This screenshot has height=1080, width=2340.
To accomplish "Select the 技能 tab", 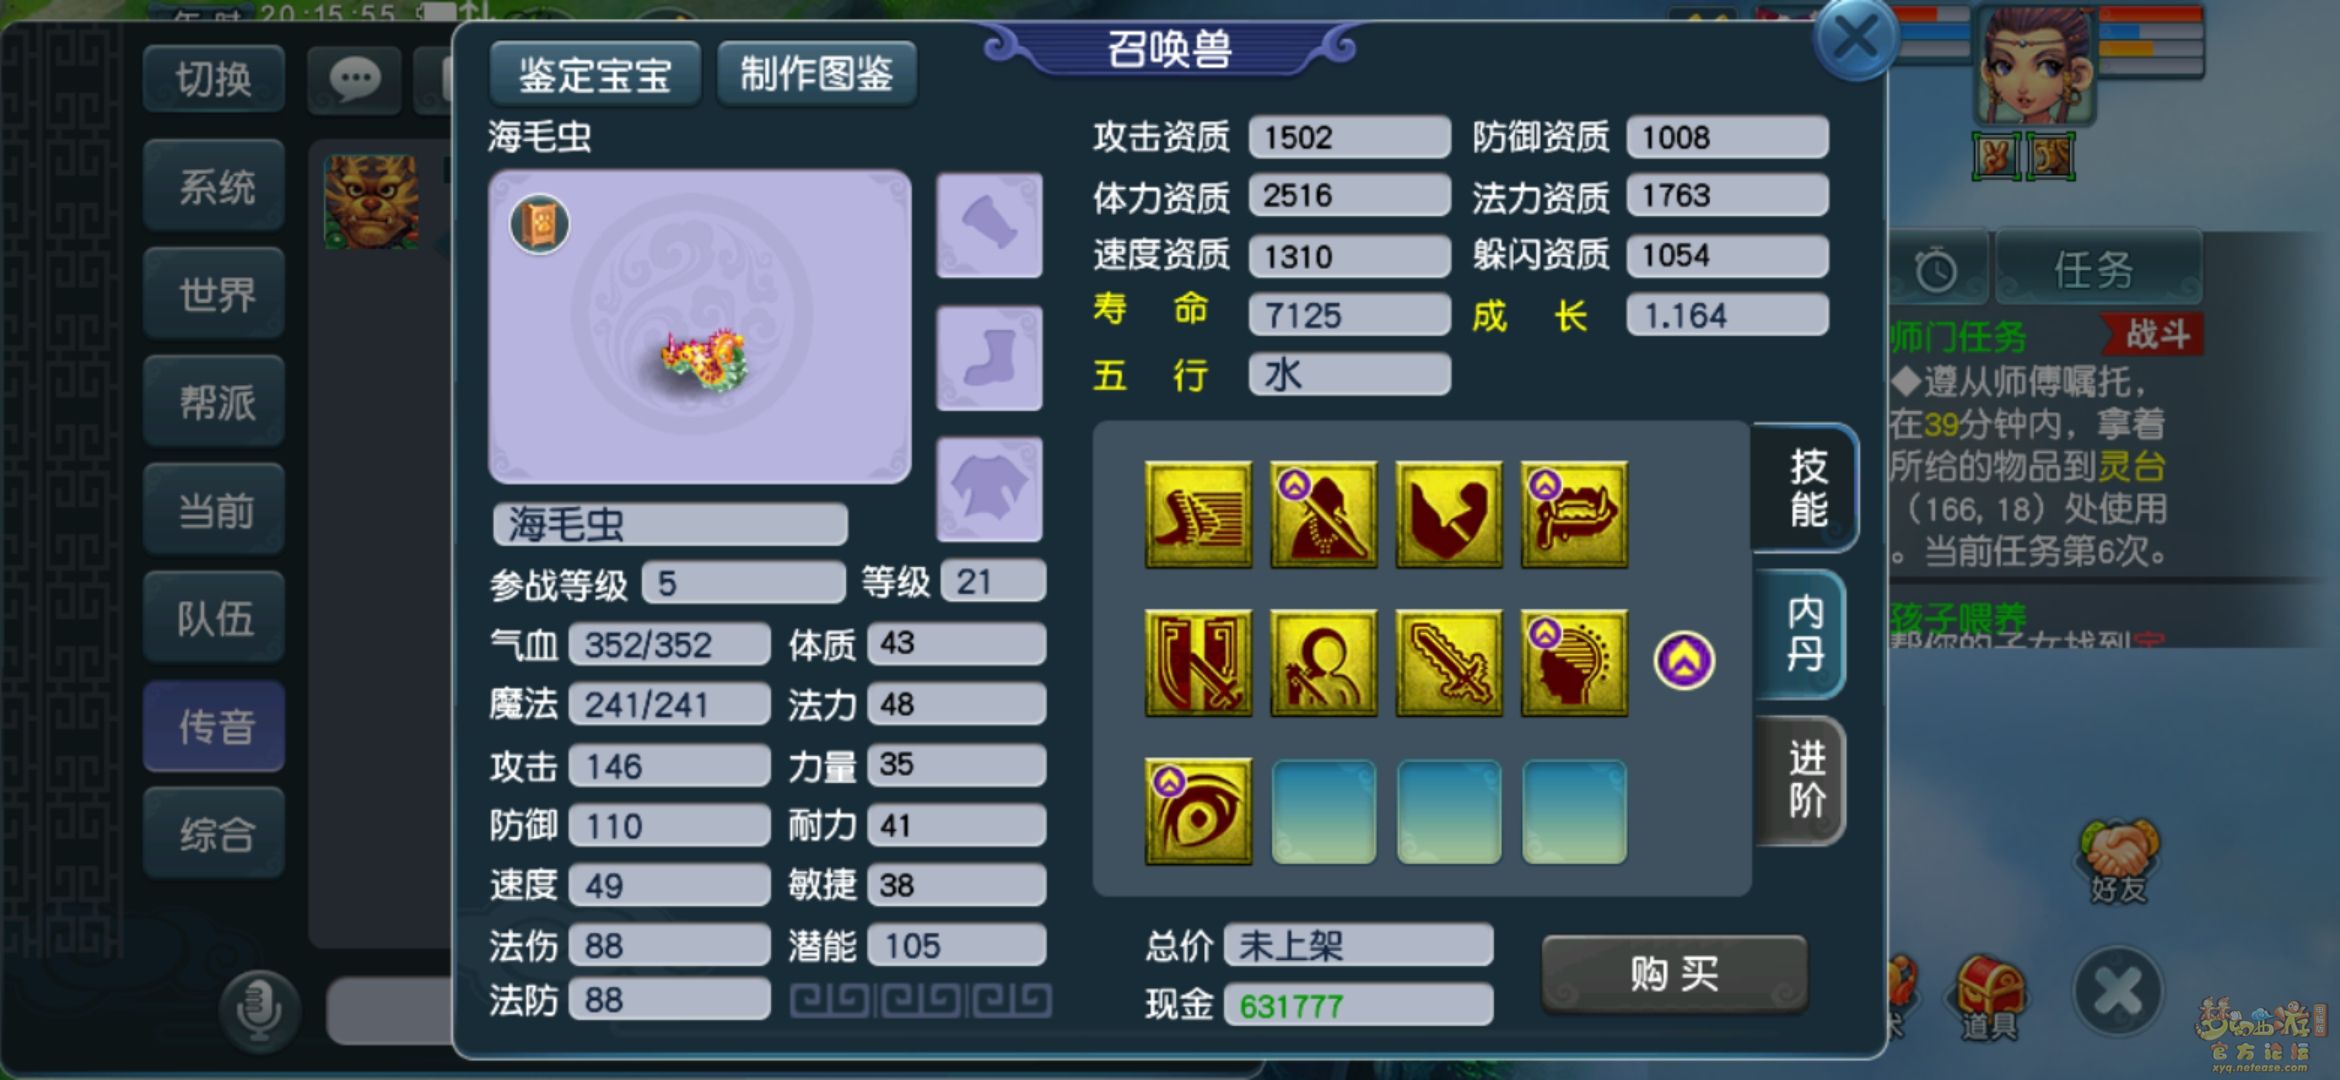I will pos(1806,488).
